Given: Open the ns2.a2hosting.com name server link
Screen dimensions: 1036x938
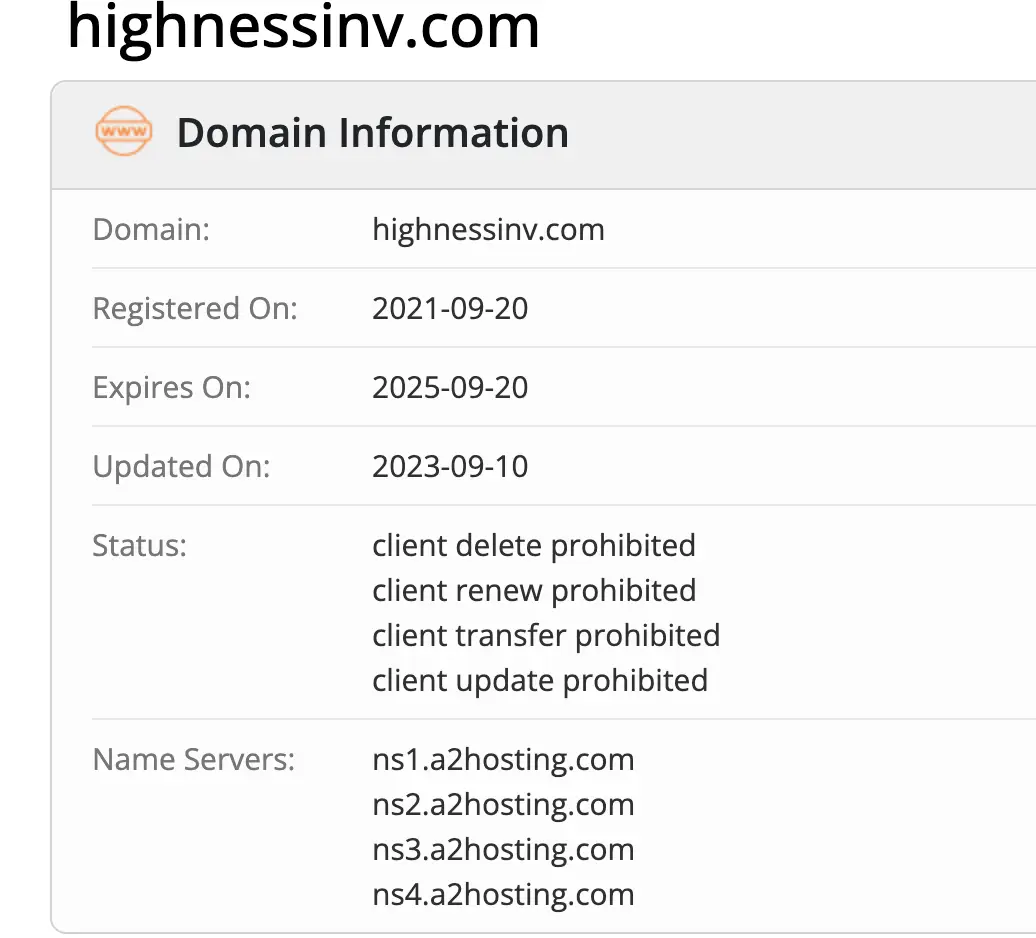Looking at the screenshot, I should click(x=503, y=804).
